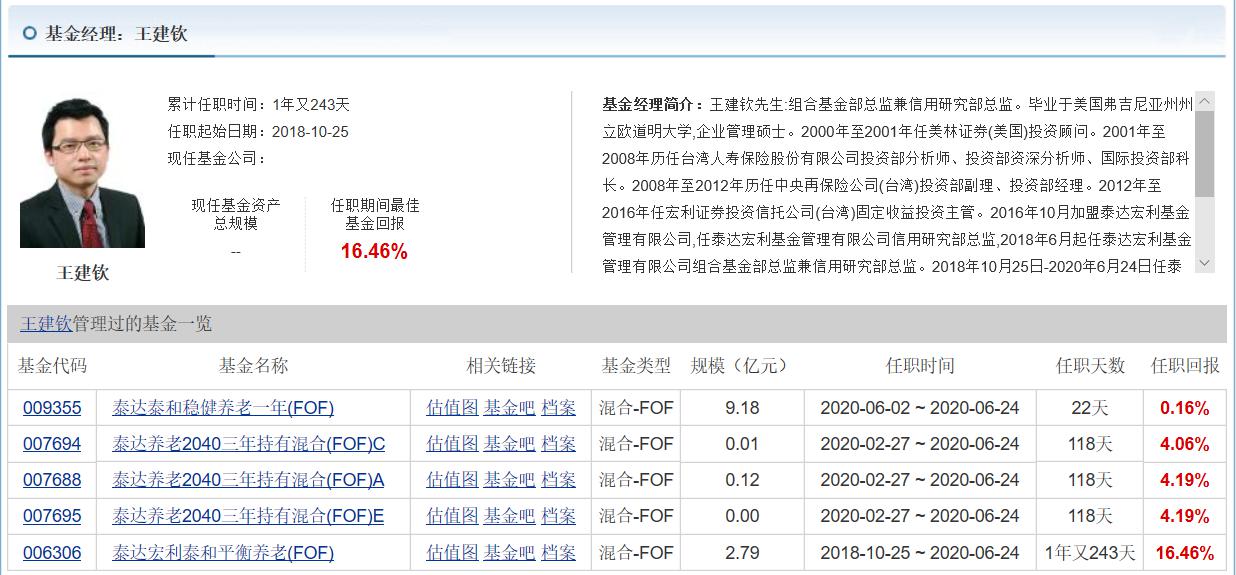Image resolution: width=1236 pixels, height=575 pixels.
Task: Open 档案 for fund 007695
Action: [x=559, y=516]
